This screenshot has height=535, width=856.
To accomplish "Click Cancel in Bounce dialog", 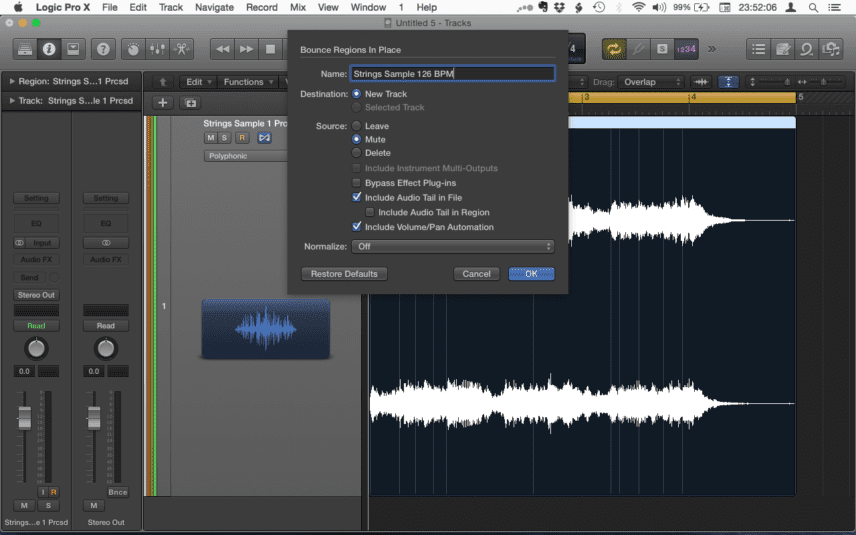I will [477, 274].
